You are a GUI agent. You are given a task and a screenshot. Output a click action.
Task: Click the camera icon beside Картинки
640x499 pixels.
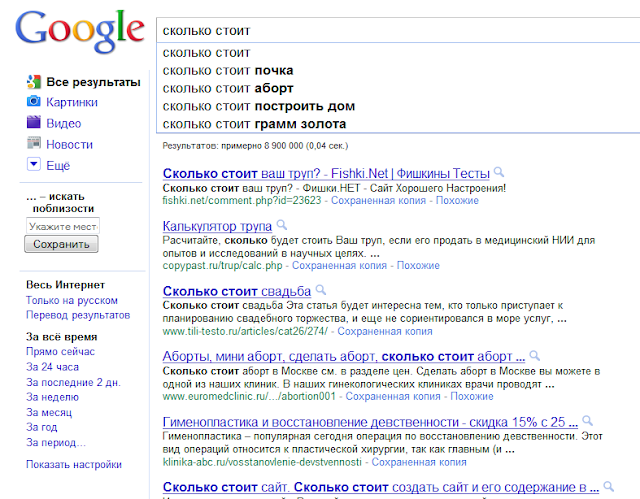point(33,101)
